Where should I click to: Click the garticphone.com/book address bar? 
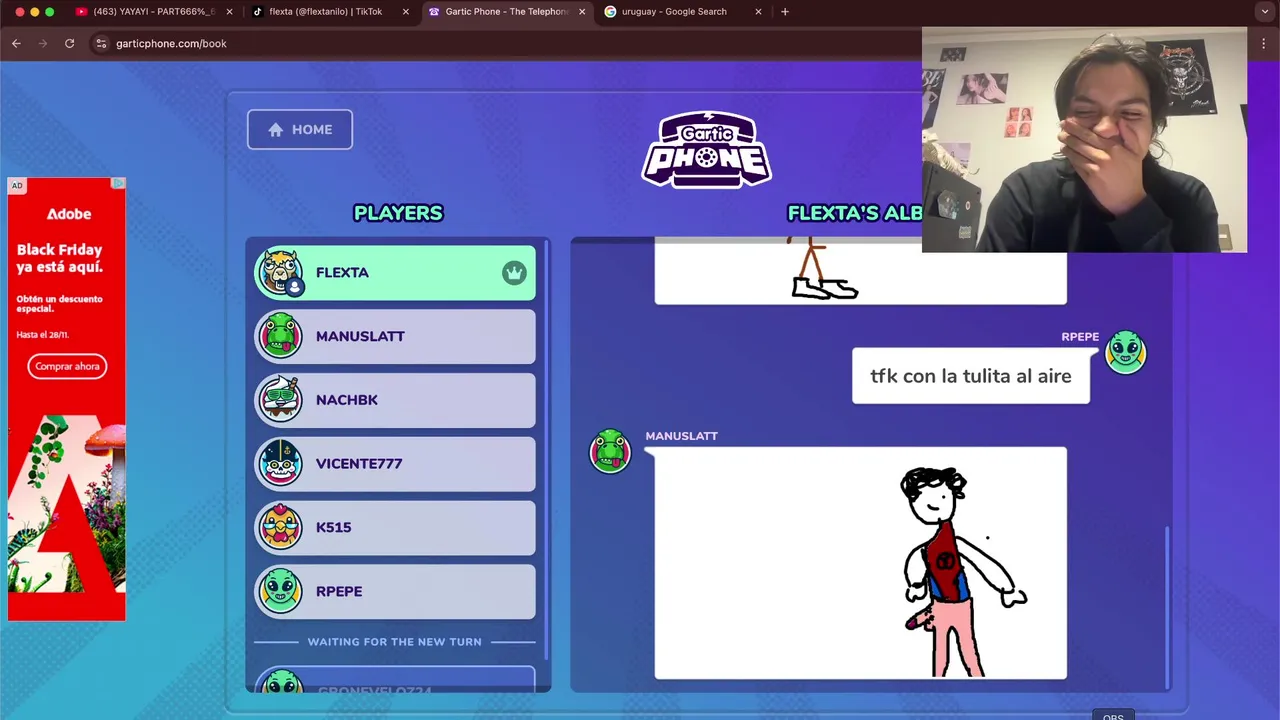click(500, 44)
